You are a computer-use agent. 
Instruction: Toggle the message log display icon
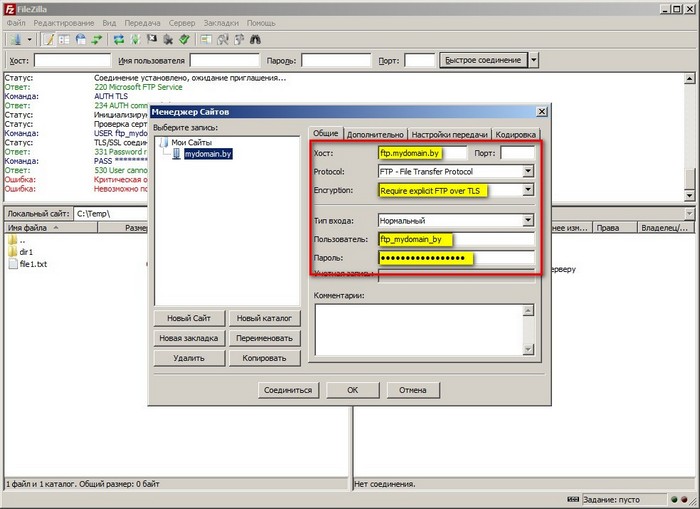tap(48, 40)
